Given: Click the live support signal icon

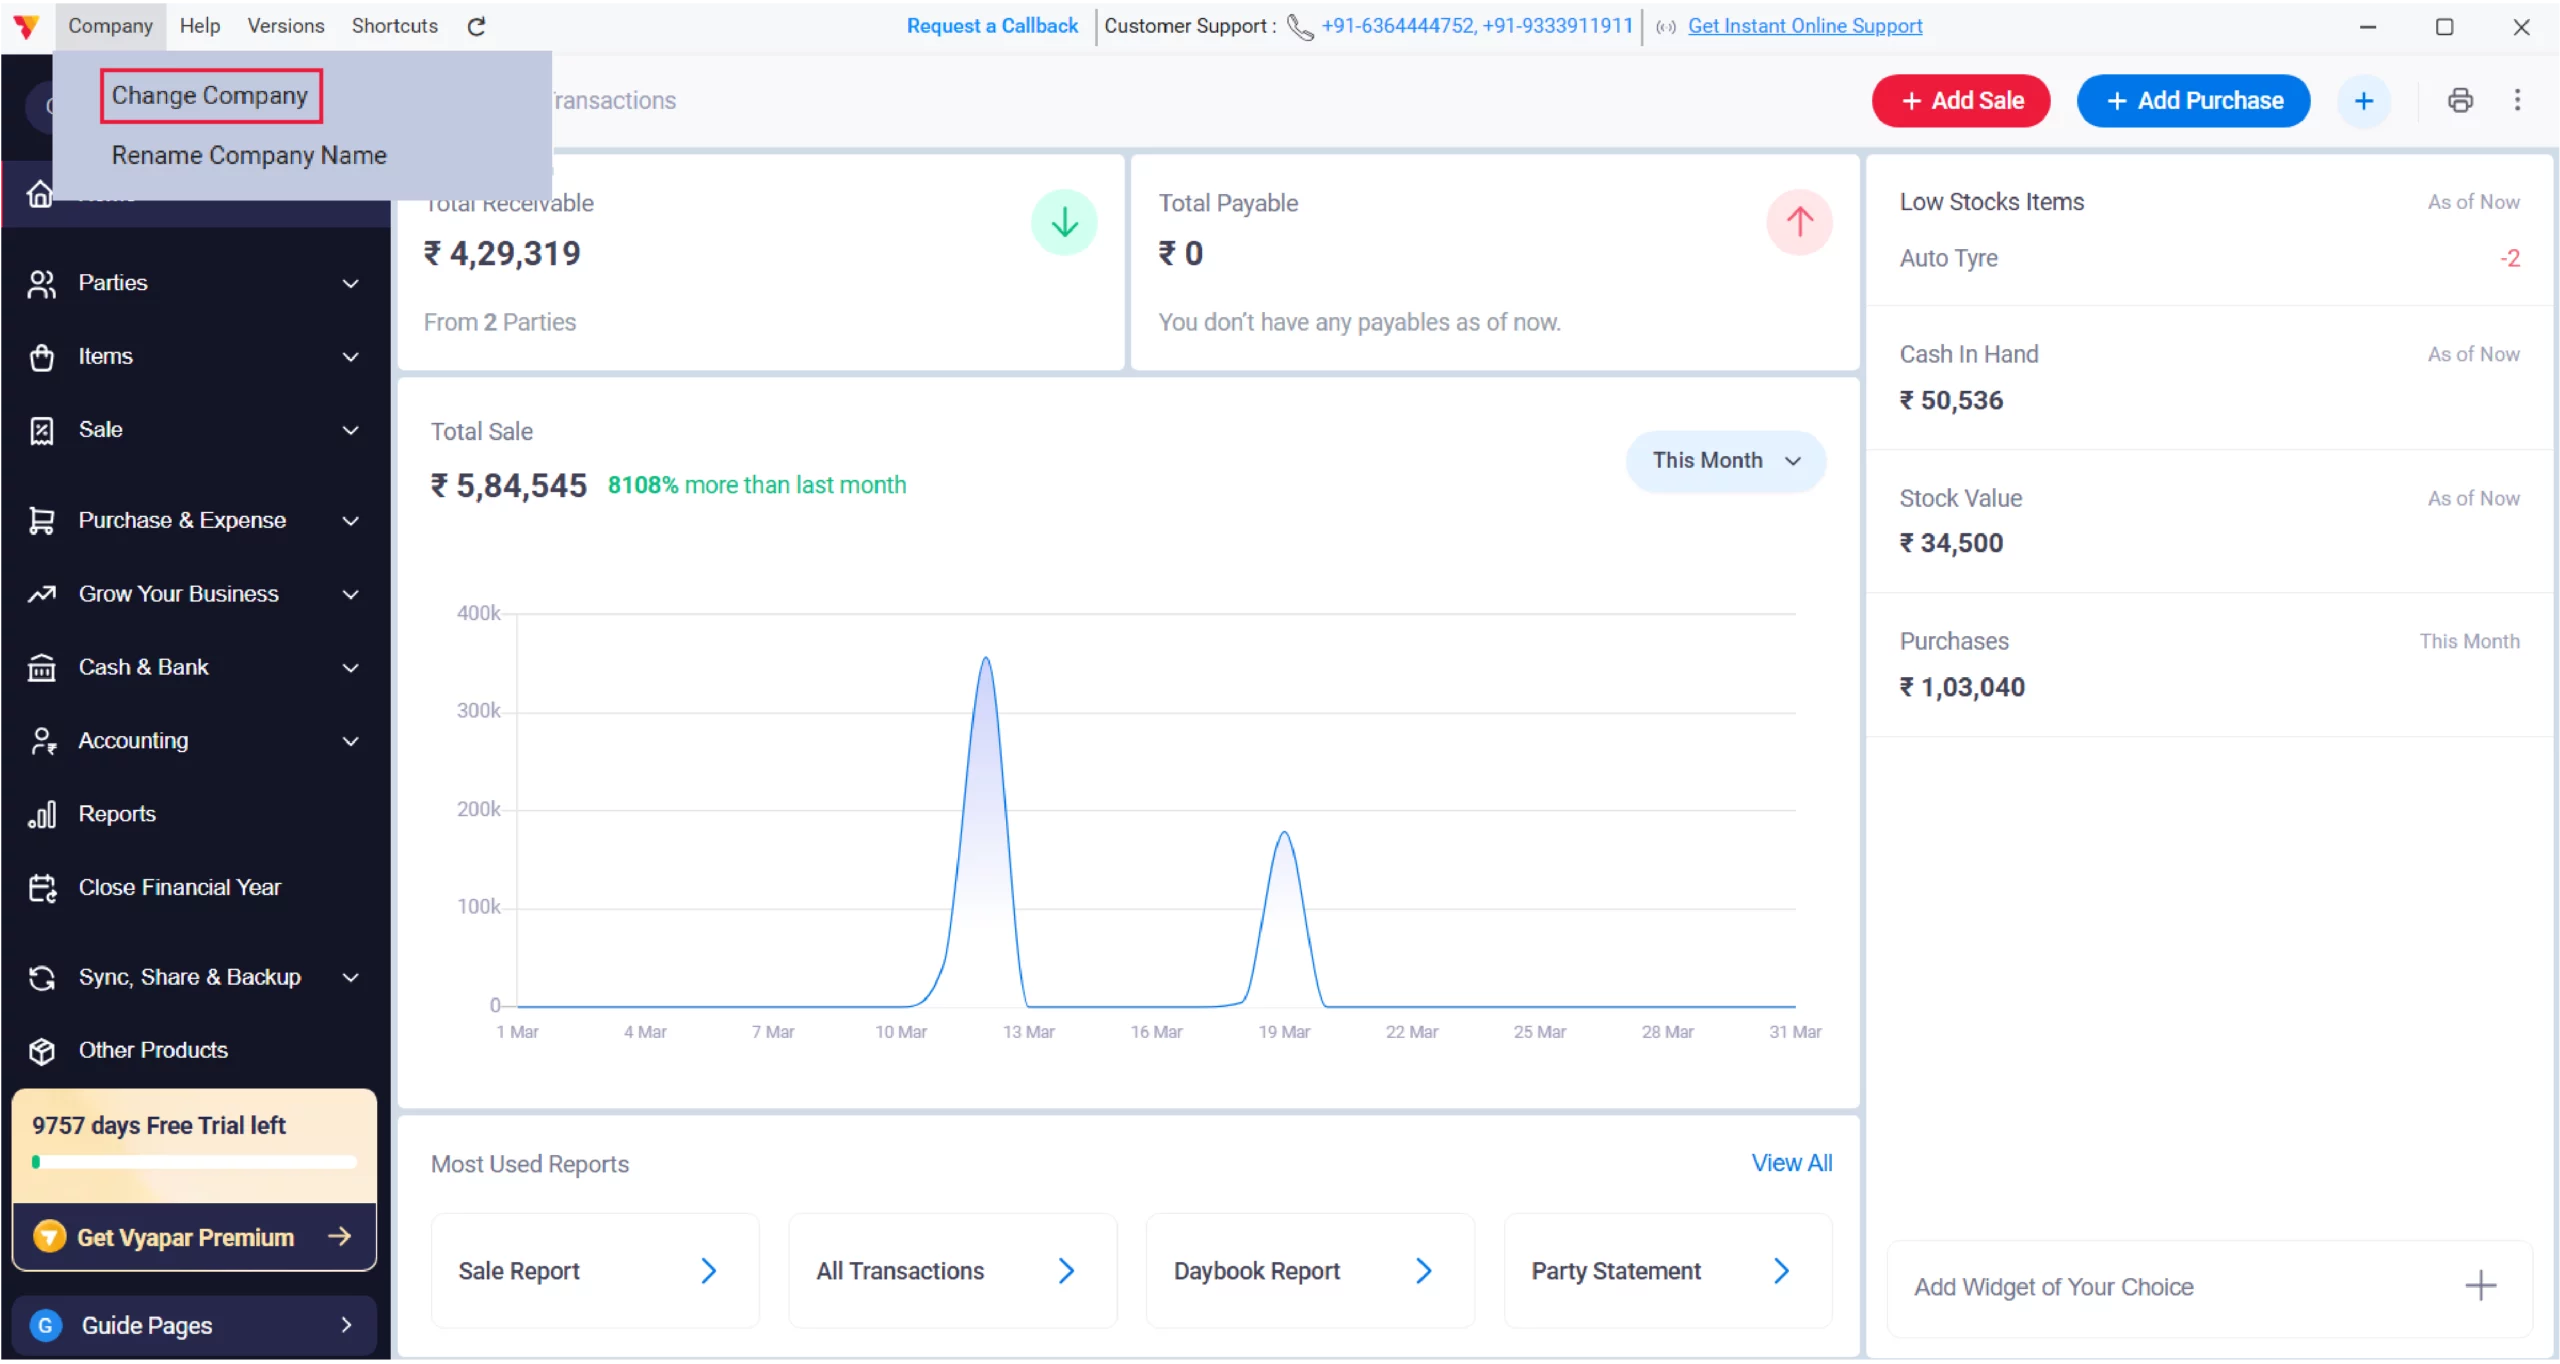Looking at the screenshot, I should (1665, 27).
